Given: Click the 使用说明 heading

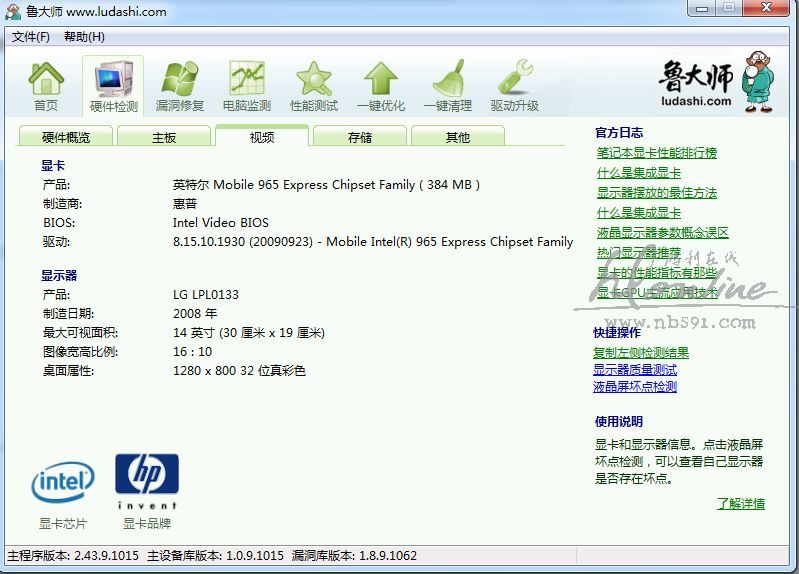Looking at the screenshot, I should tap(619, 421).
